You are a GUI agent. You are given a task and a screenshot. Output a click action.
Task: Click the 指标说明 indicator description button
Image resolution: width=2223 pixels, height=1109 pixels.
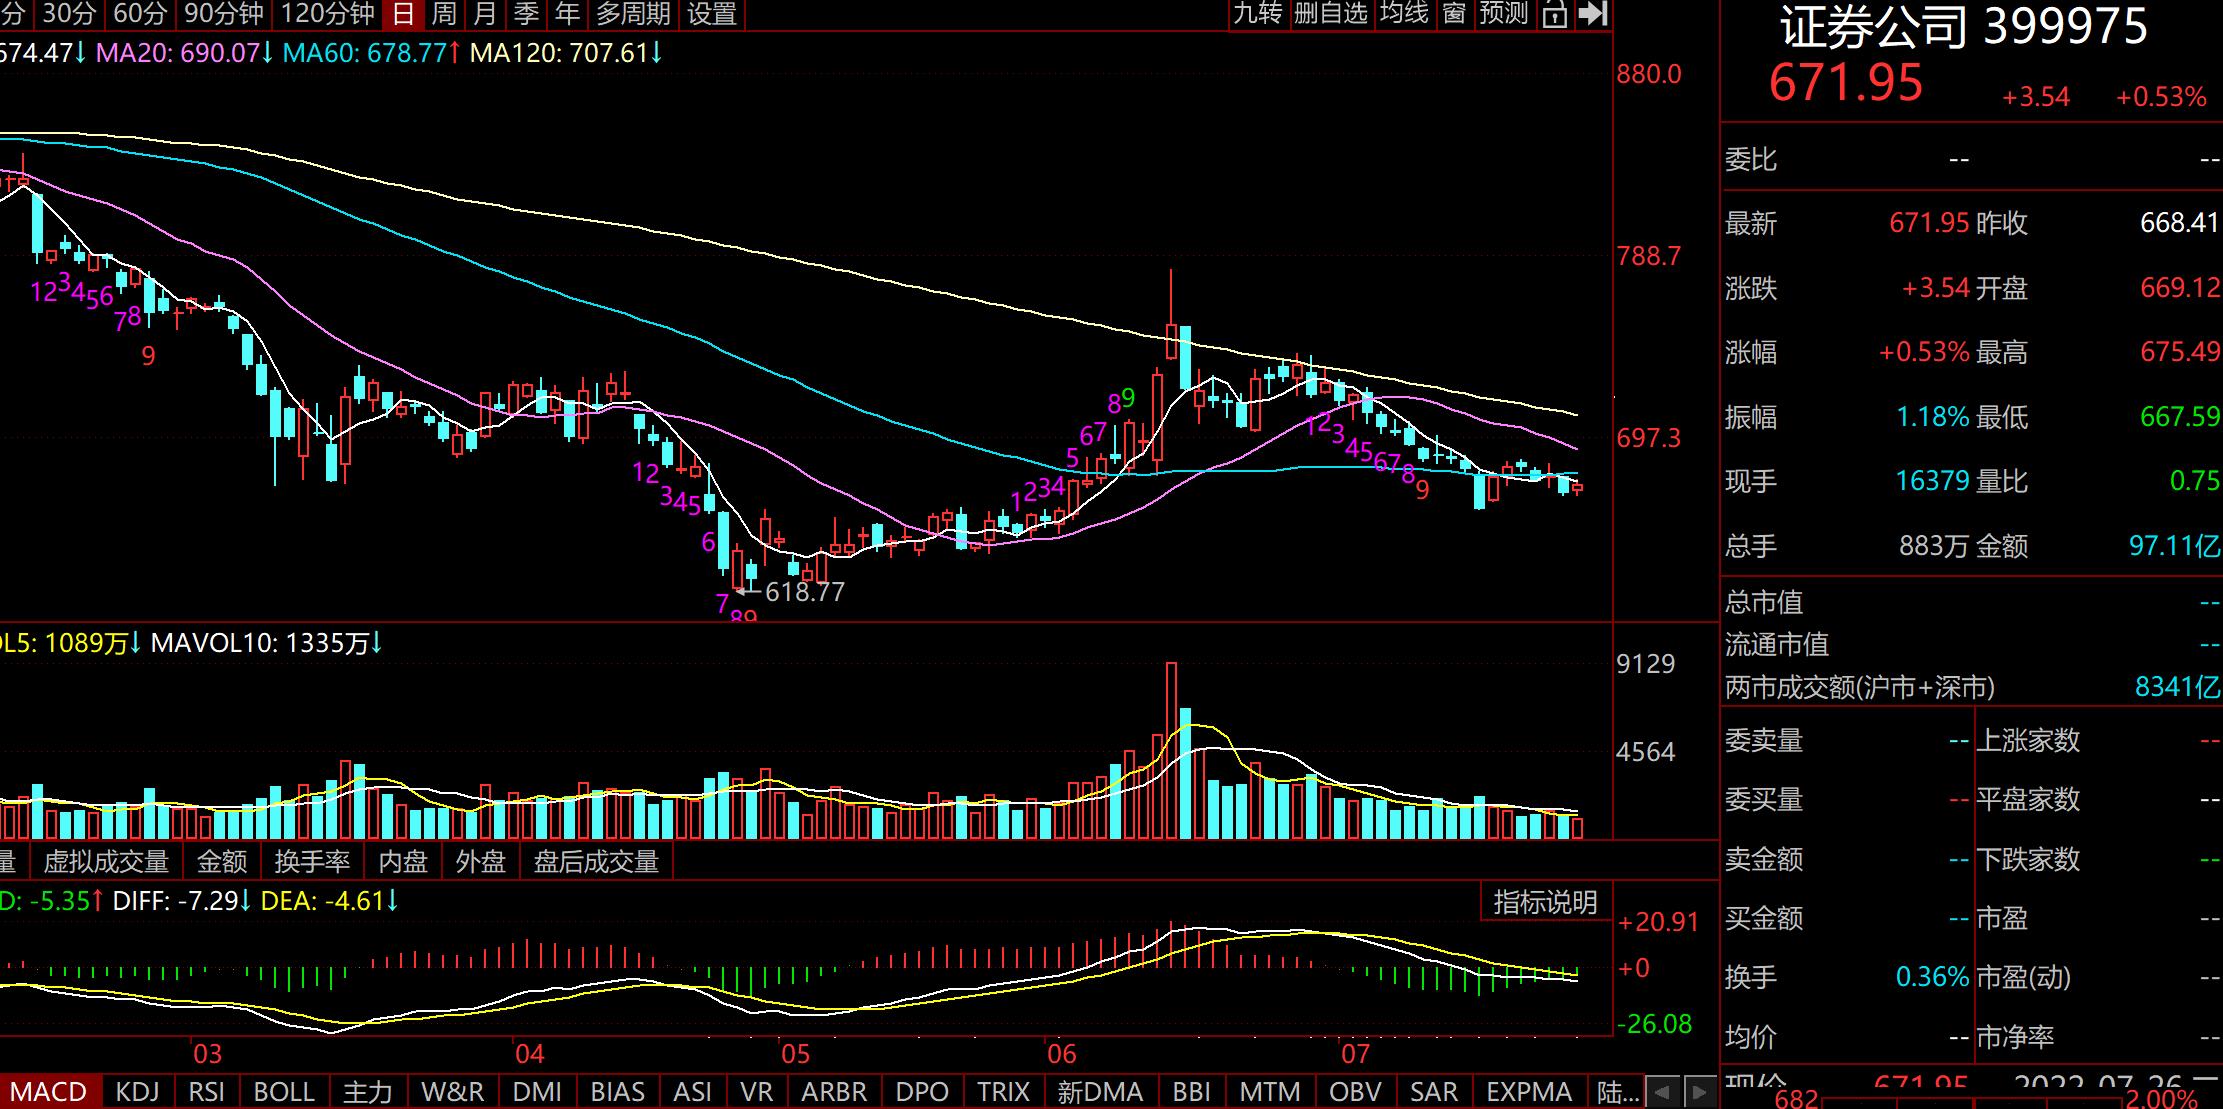1545,902
